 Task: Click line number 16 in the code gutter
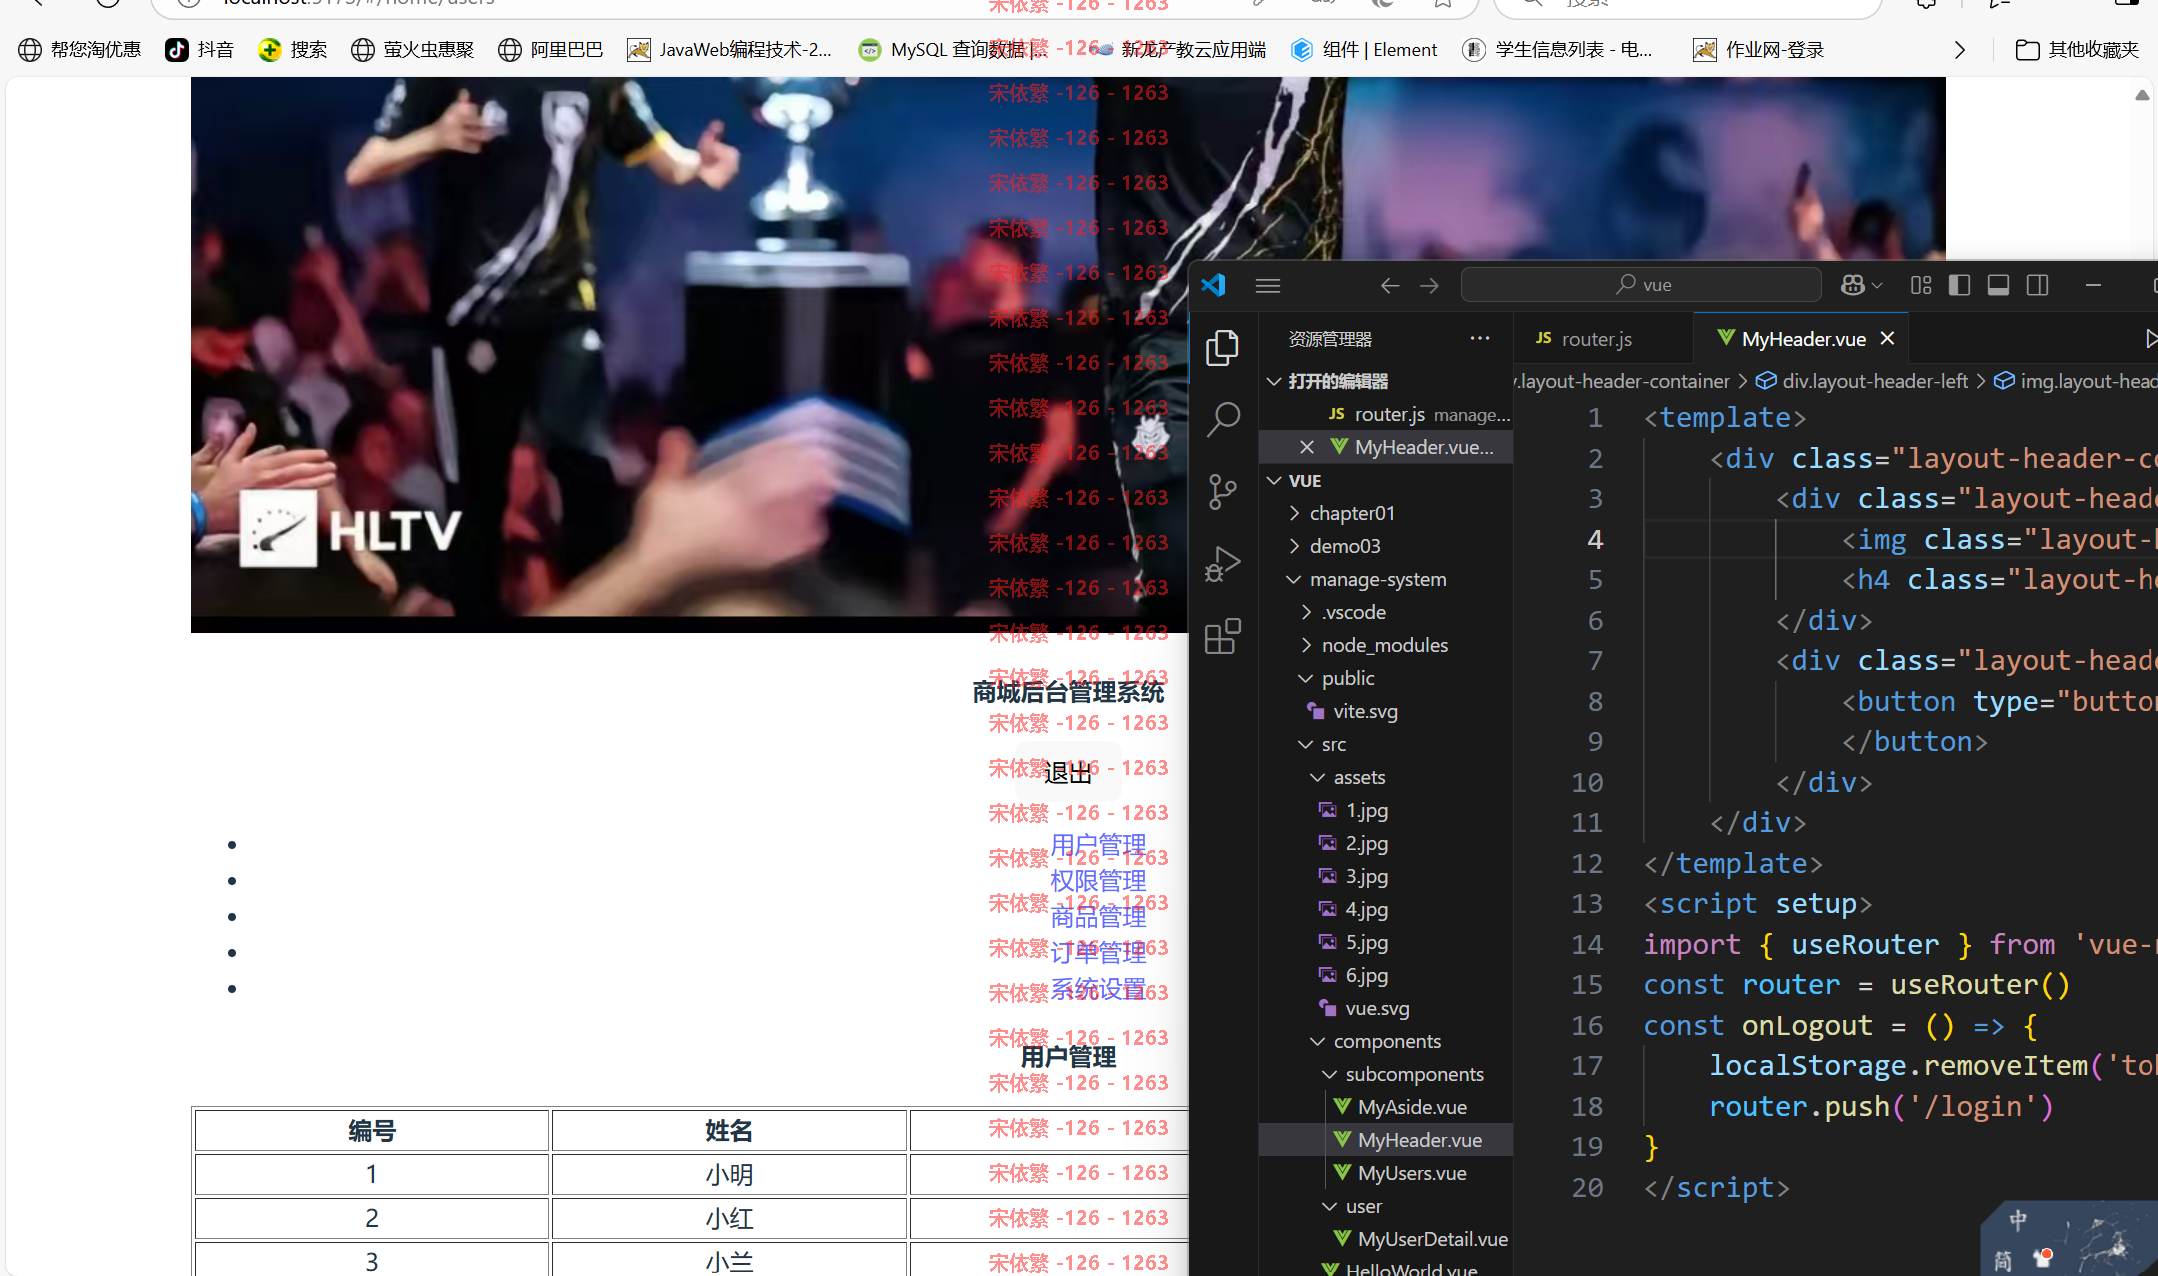(1587, 1026)
